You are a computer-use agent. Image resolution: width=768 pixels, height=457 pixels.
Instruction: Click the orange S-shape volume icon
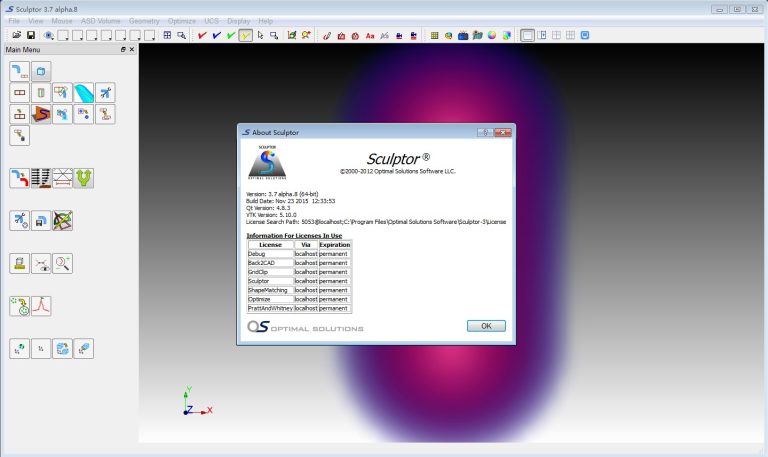[41, 114]
